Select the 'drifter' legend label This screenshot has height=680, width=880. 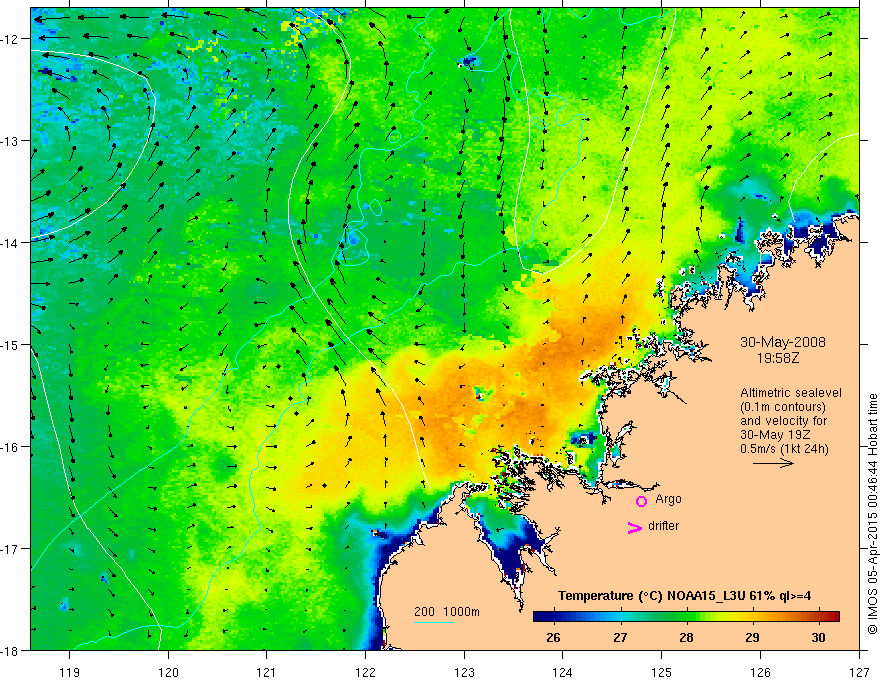pyautogui.click(x=663, y=526)
